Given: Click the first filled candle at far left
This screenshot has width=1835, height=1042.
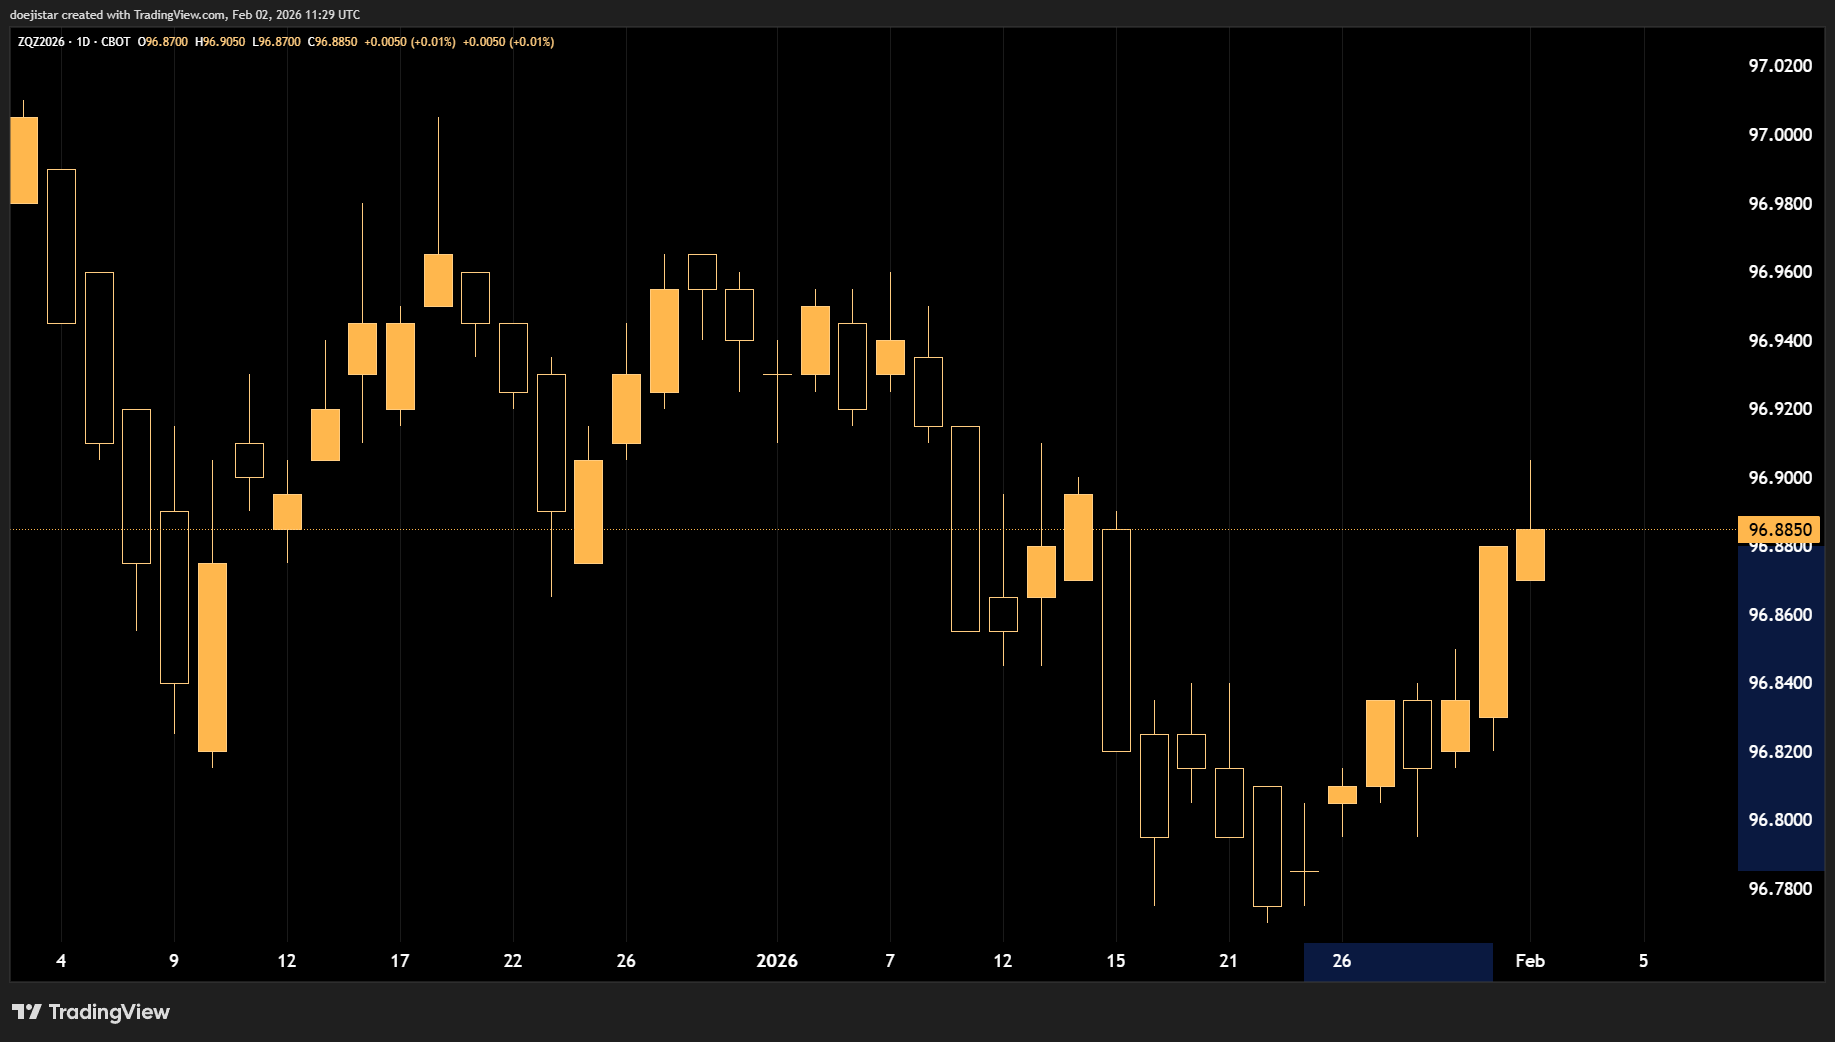Looking at the screenshot, I should [x=24, y=160].
